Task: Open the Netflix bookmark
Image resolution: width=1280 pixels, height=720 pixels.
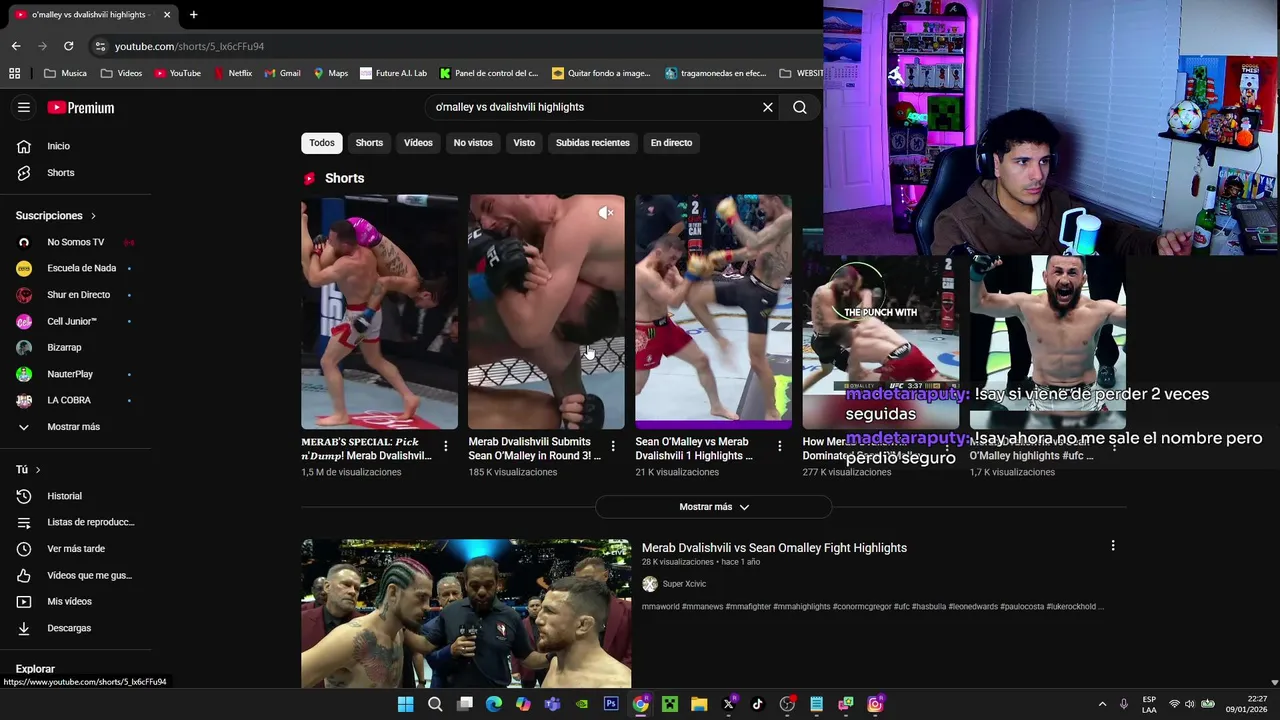Action: (232, 73)
